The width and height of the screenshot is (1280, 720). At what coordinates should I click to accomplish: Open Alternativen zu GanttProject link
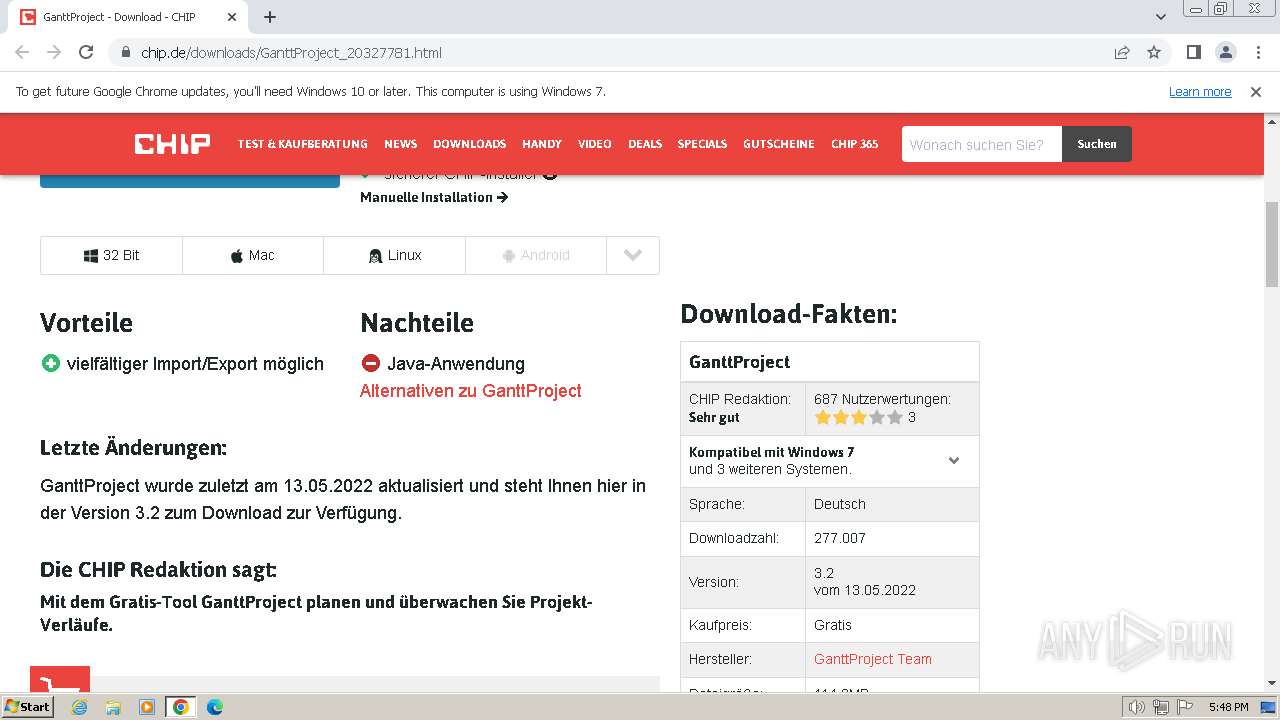[470, 391]
